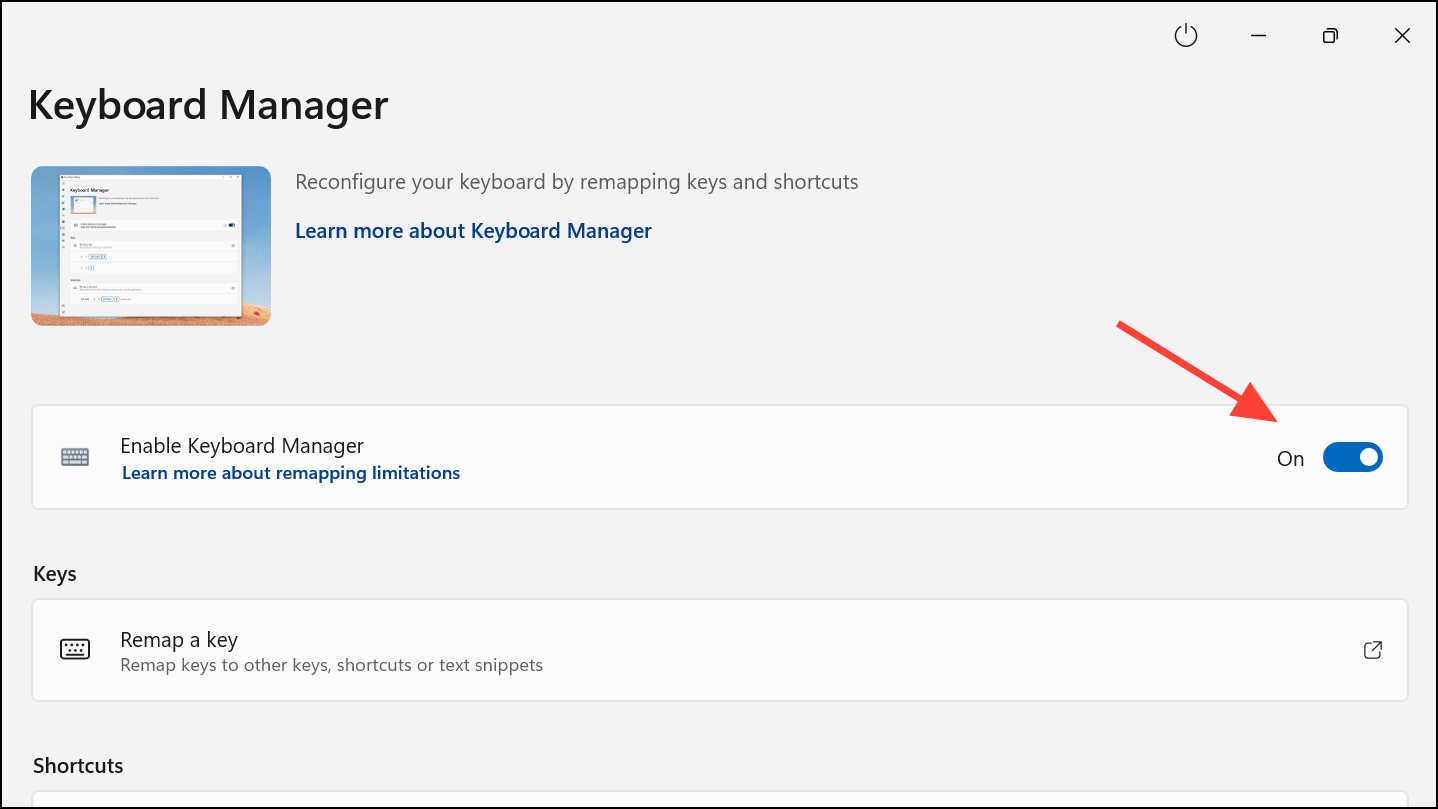This screenshot has height=809, width=1438.
Task: Open Learn more about remapping limitations
Action: point(291,473)
